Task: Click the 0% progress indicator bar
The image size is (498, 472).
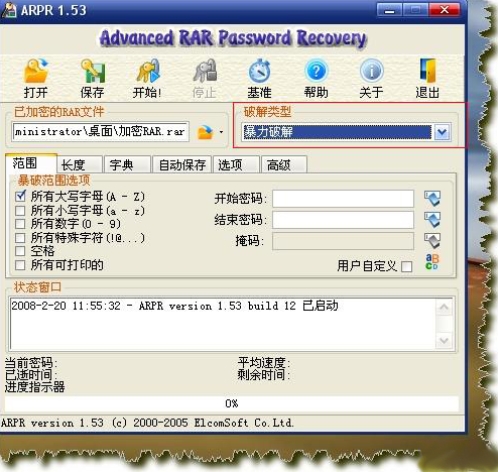Action: point(232,404)
